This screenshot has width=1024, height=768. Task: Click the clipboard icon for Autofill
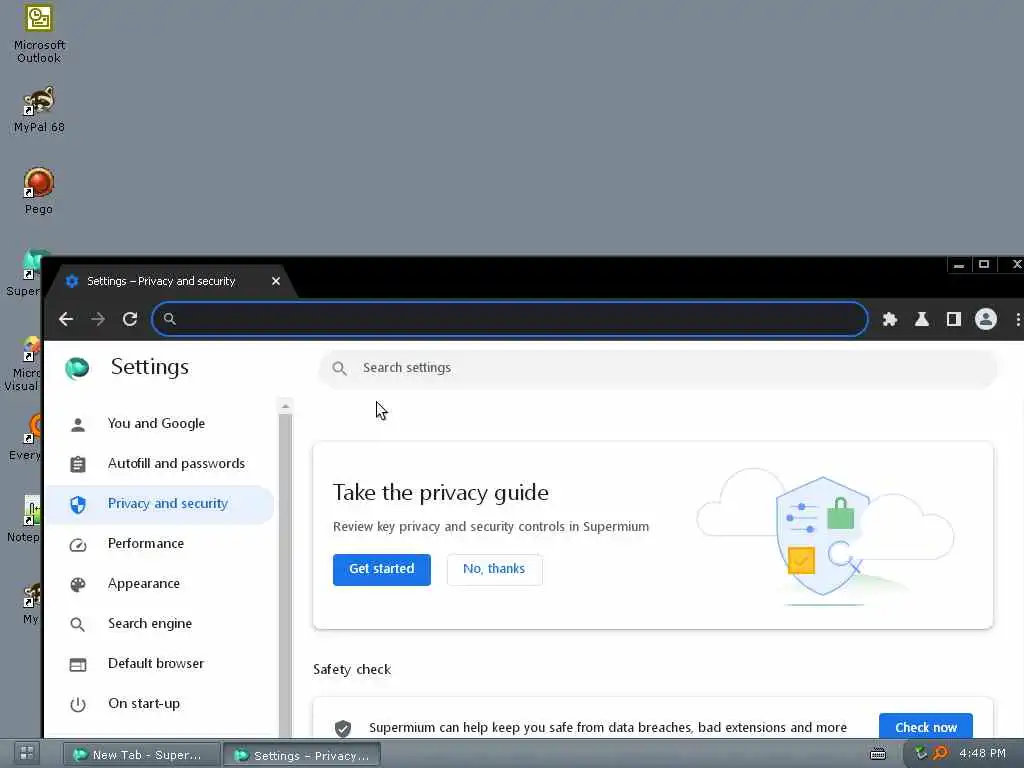coord(78,464)
